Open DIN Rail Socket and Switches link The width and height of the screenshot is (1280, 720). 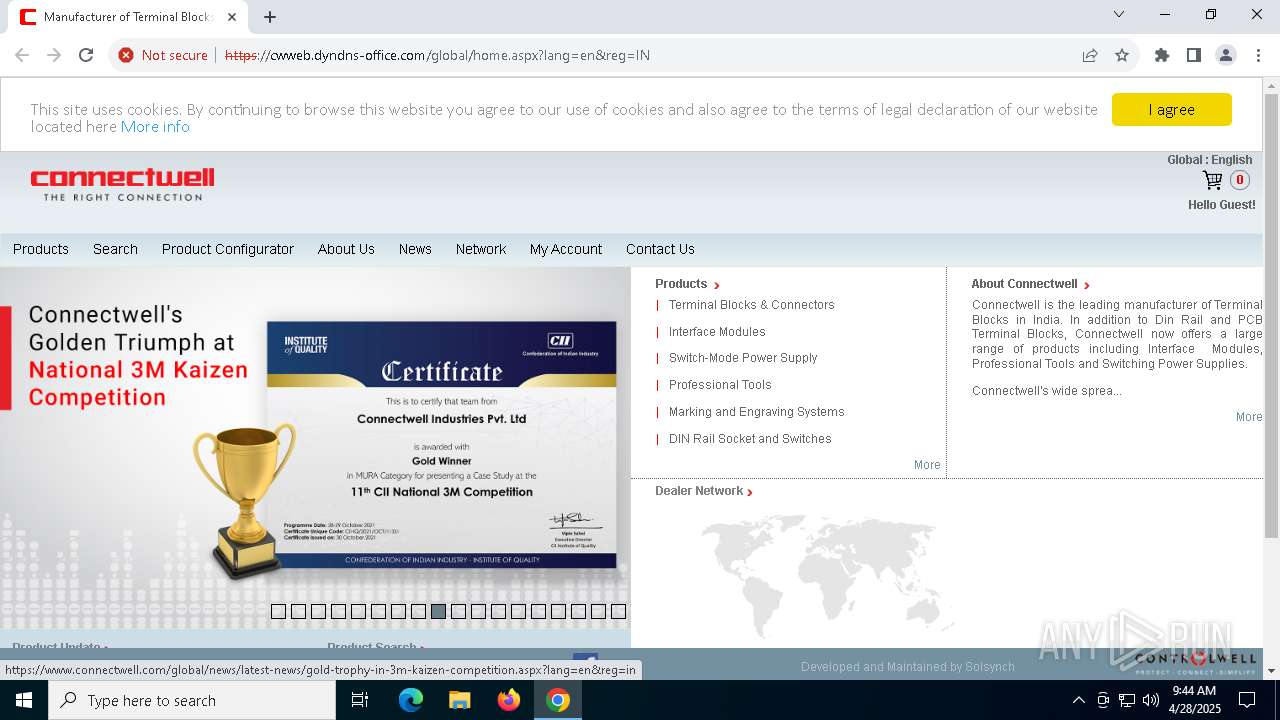click(x=750, y=439)
